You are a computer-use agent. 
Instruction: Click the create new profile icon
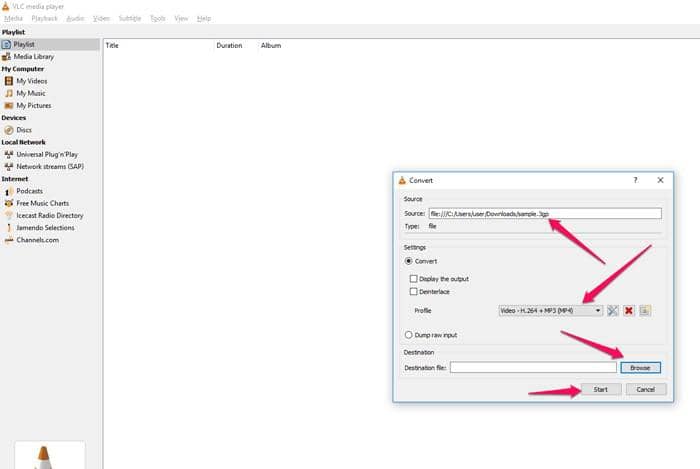tap(646, 311)
